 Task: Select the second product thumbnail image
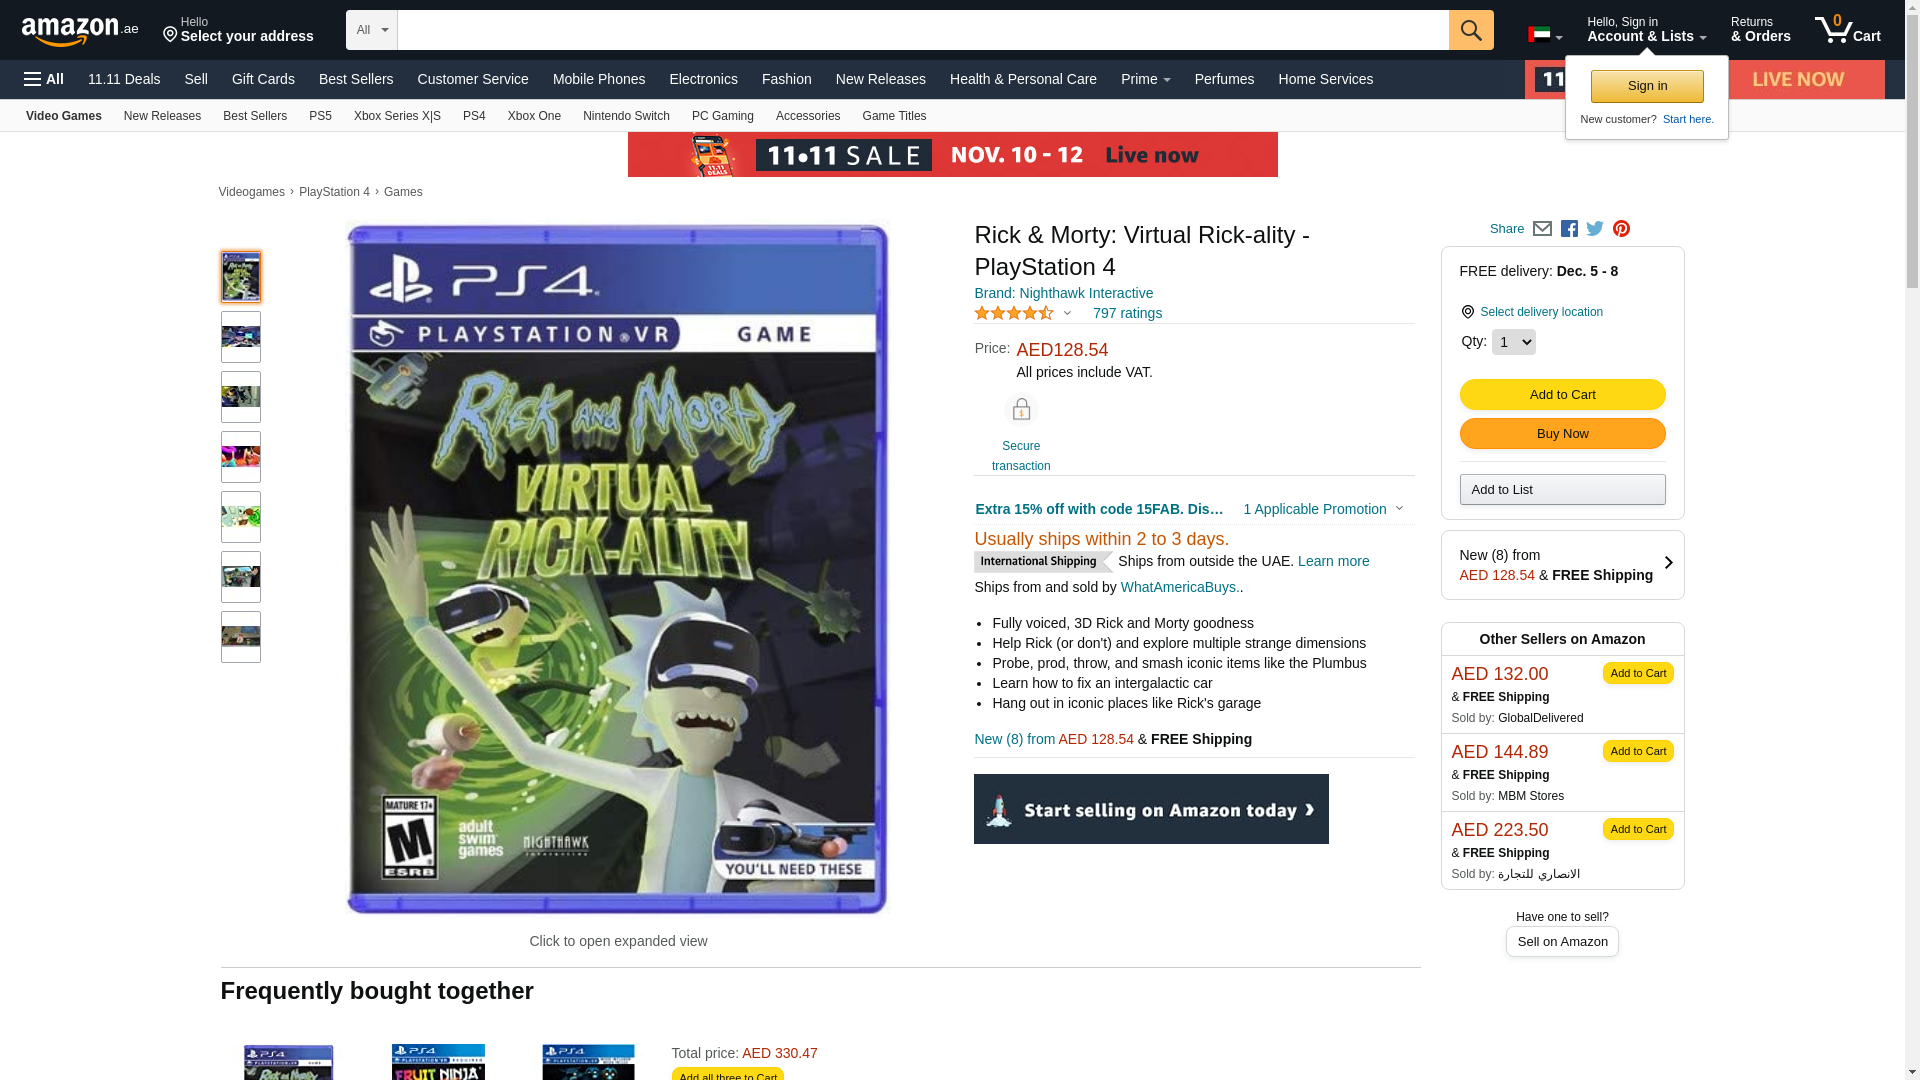coord(241,337)
